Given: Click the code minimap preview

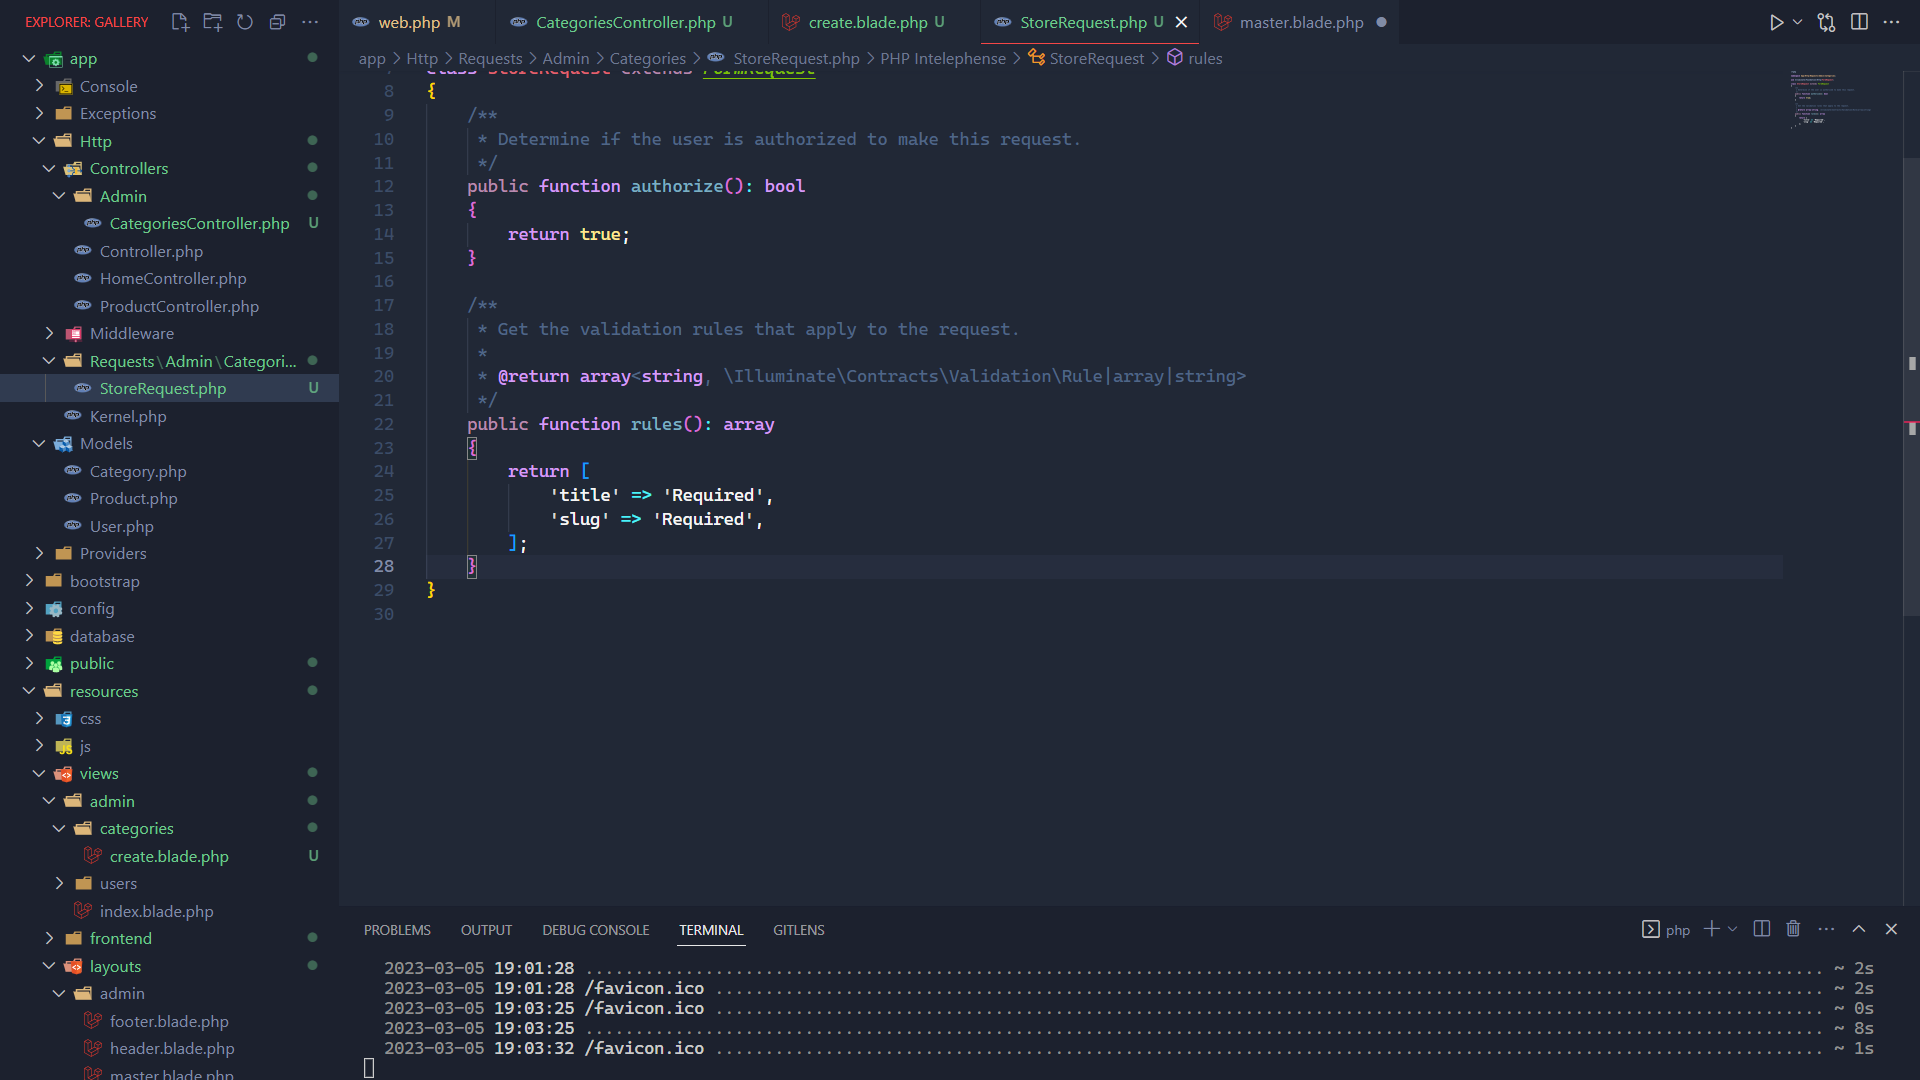Looking at the screenshot, I should click(1830, 100).
